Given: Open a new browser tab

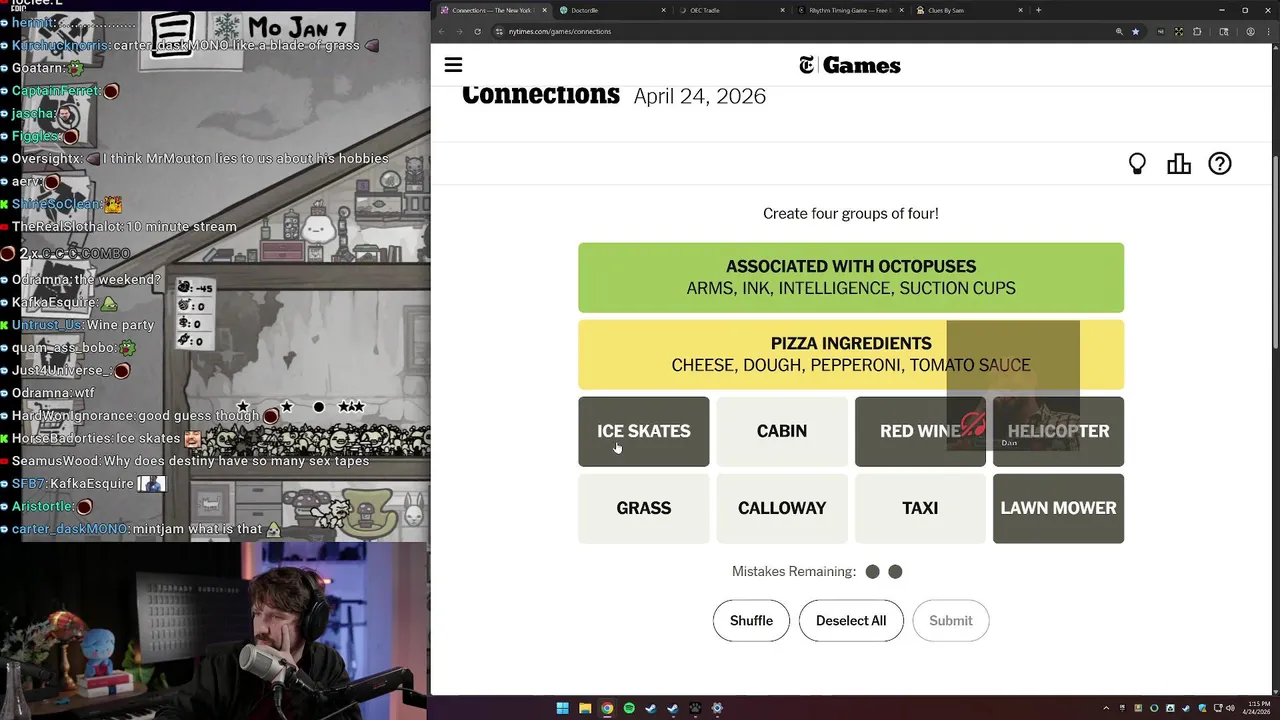Looking at the screenshot, I should pos(1038,10).
